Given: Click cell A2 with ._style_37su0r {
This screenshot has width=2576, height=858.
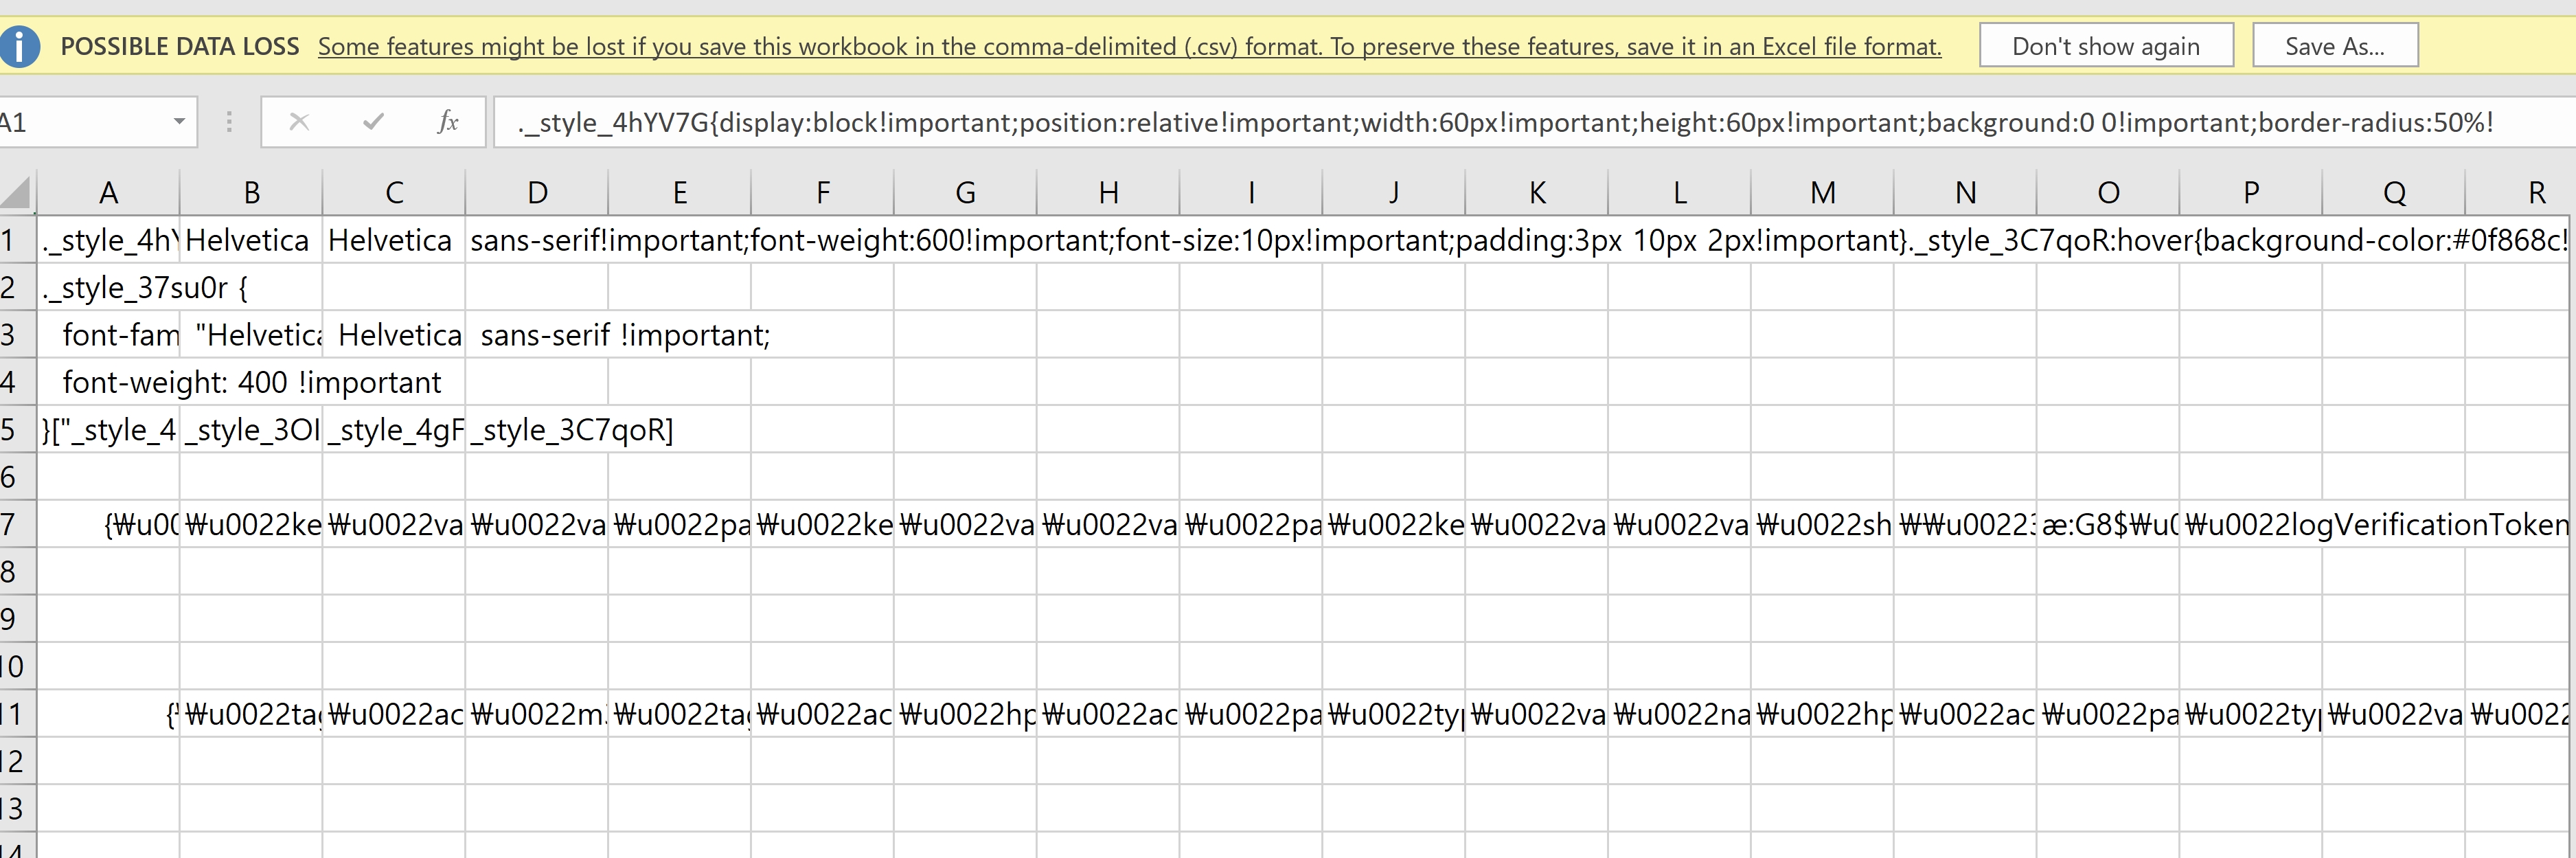Looking at the screenshot, I should click(109, 288).
